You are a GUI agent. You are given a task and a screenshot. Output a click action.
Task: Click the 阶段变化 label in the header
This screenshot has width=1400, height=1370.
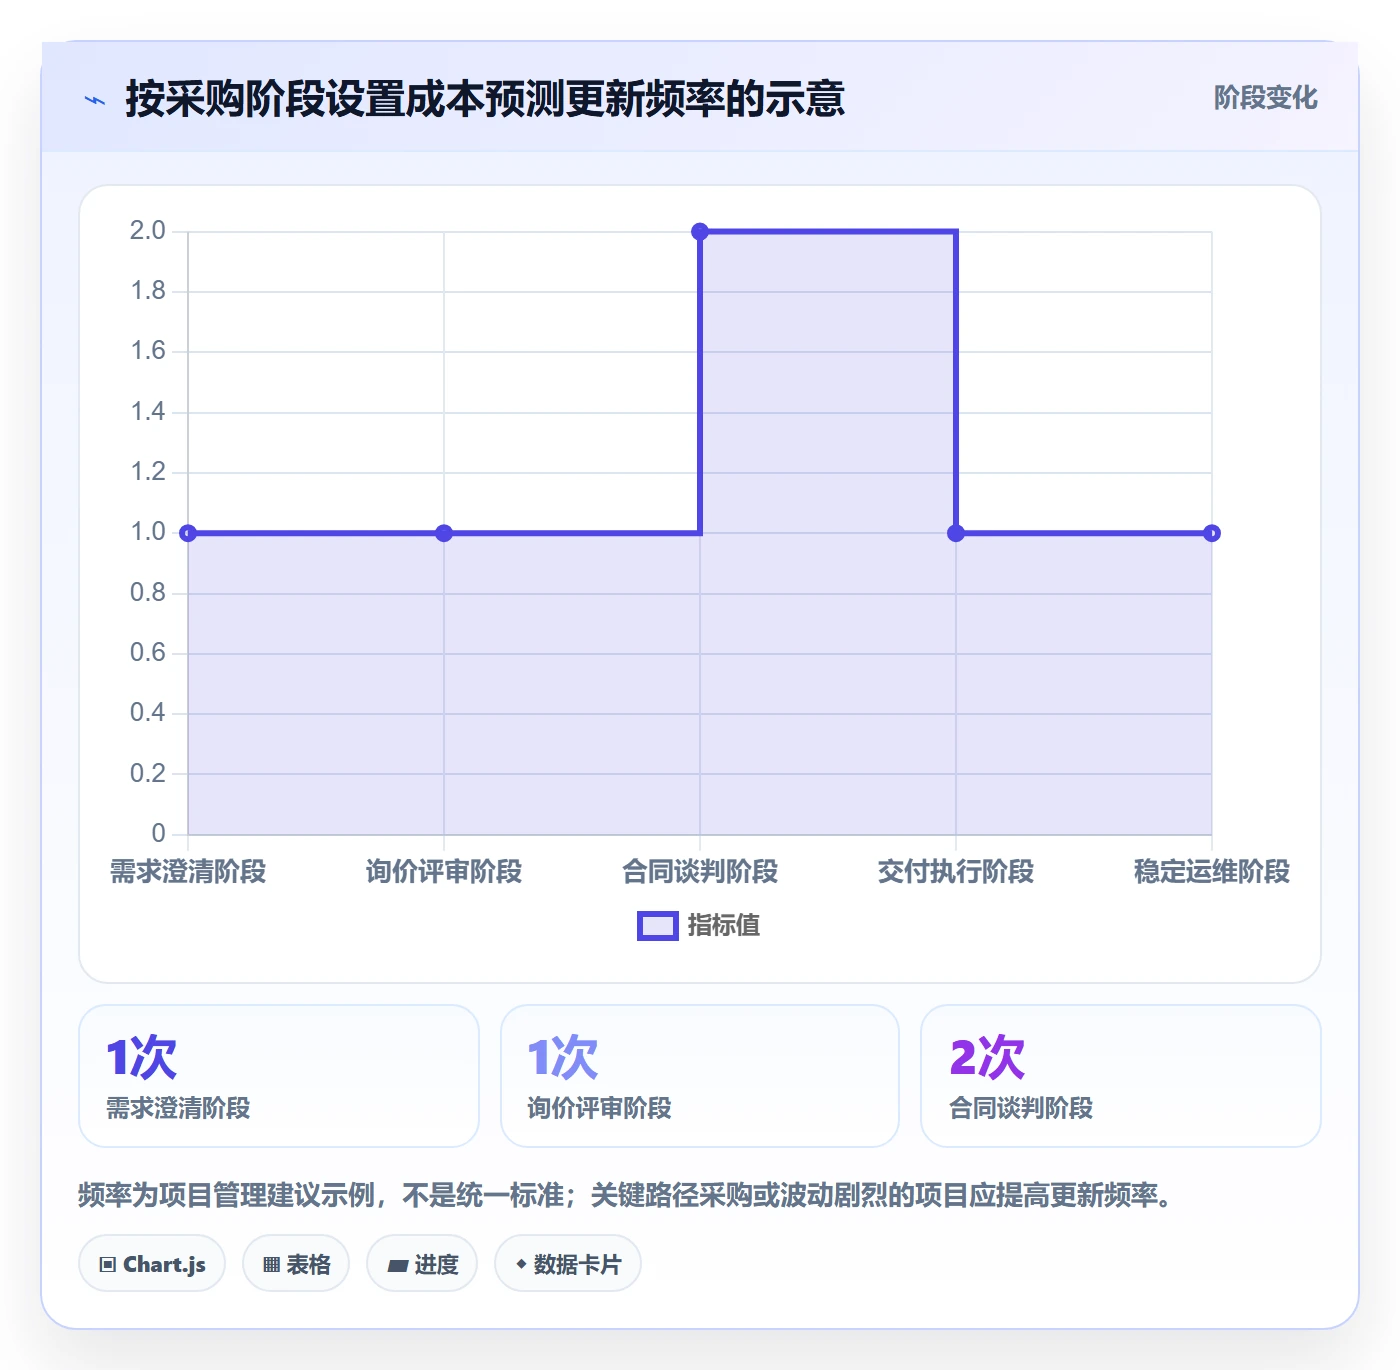pos(1265,98)
